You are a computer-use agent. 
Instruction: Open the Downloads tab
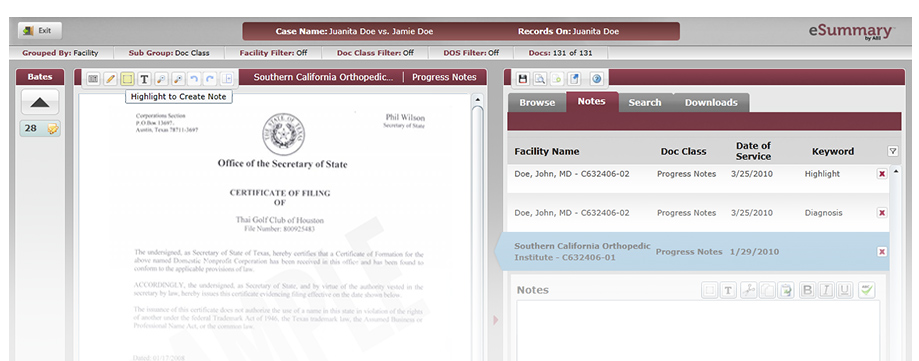coord(711,103)
